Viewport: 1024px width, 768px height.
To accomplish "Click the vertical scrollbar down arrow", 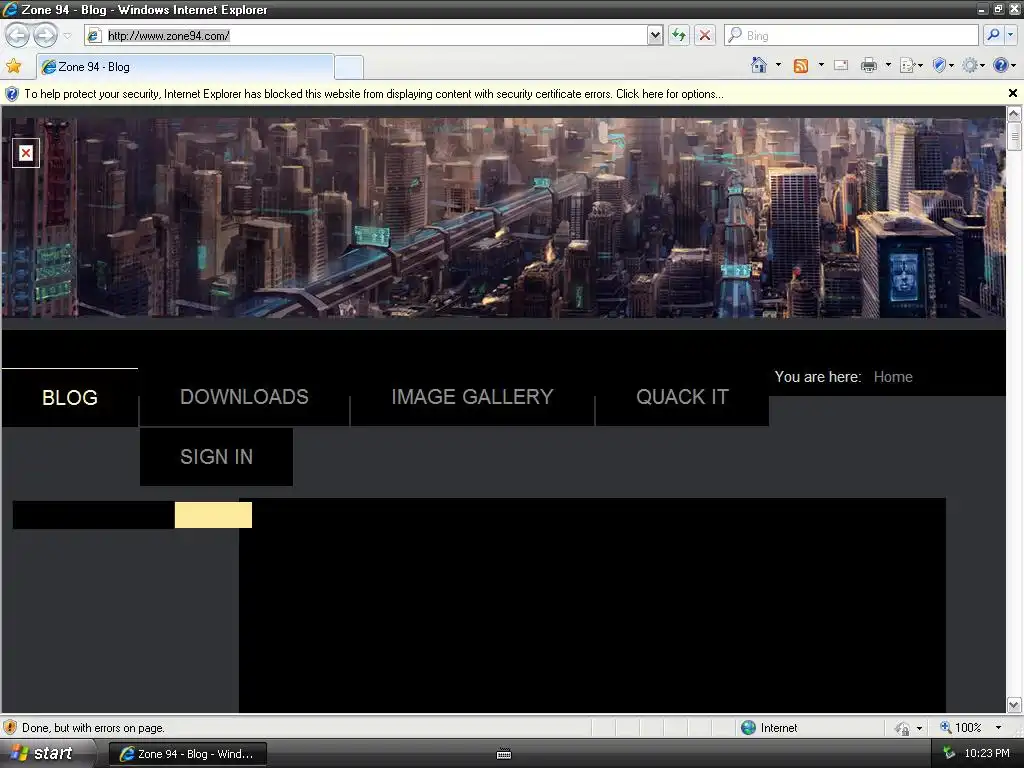I will coord(1014,705).
